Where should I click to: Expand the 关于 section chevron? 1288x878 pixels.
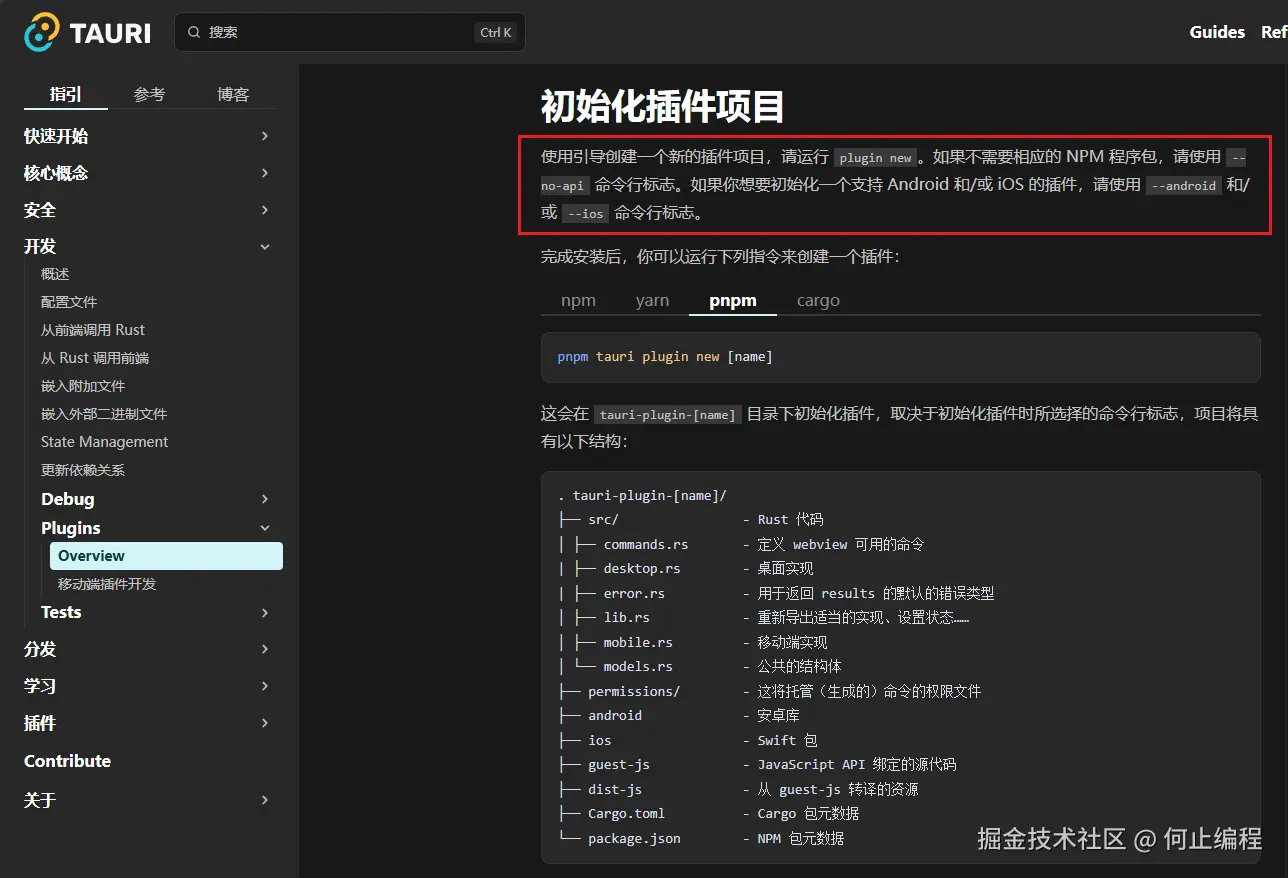coord(265,800)
